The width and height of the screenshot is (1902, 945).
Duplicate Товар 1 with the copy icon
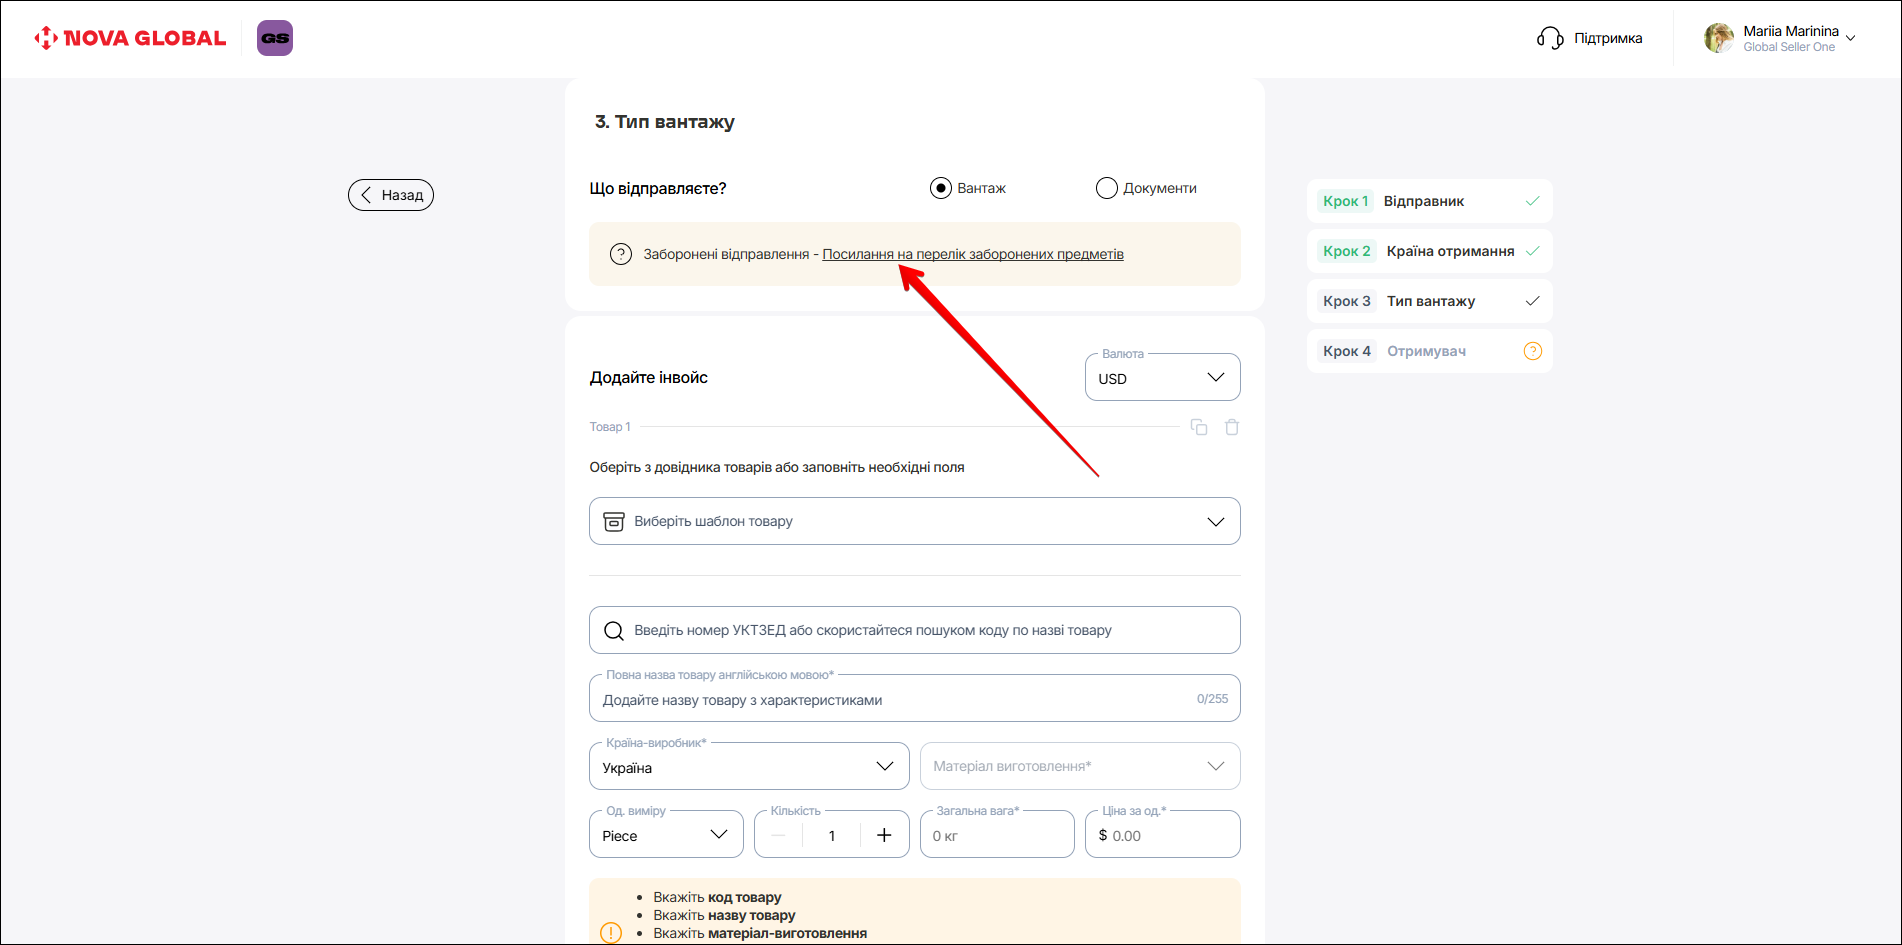pos(1199,427)
